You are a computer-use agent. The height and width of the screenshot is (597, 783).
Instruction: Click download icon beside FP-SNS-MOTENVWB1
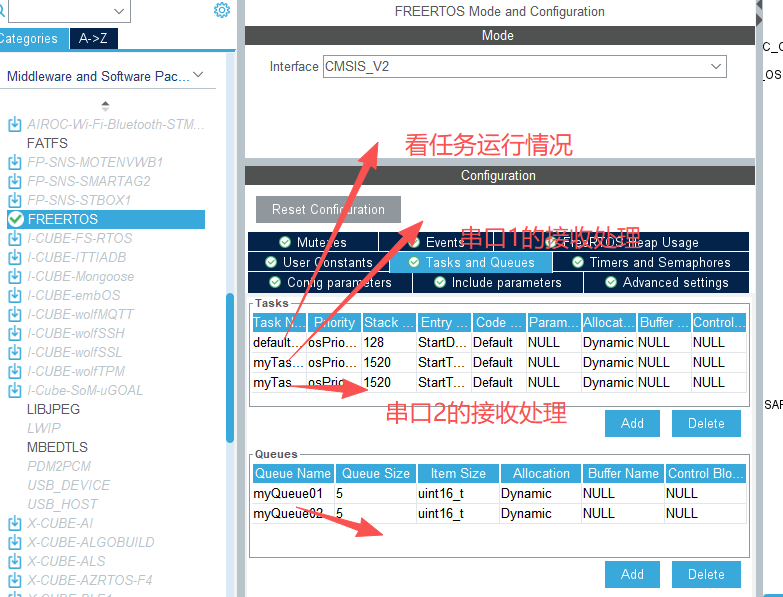pyautogui.click(x=15, y=162)
